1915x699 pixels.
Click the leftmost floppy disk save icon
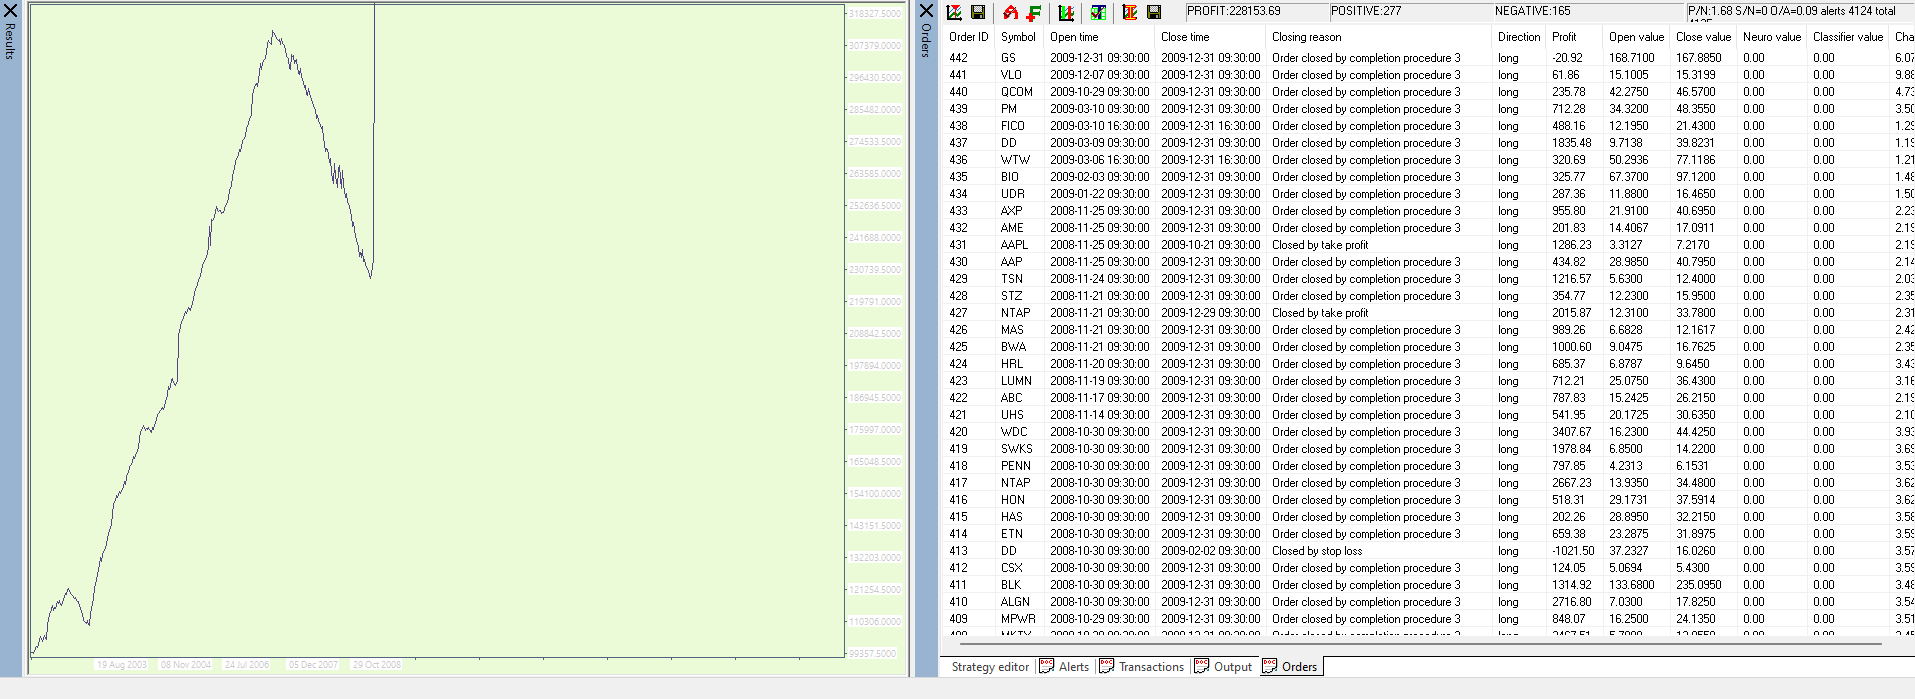[978, 12]
